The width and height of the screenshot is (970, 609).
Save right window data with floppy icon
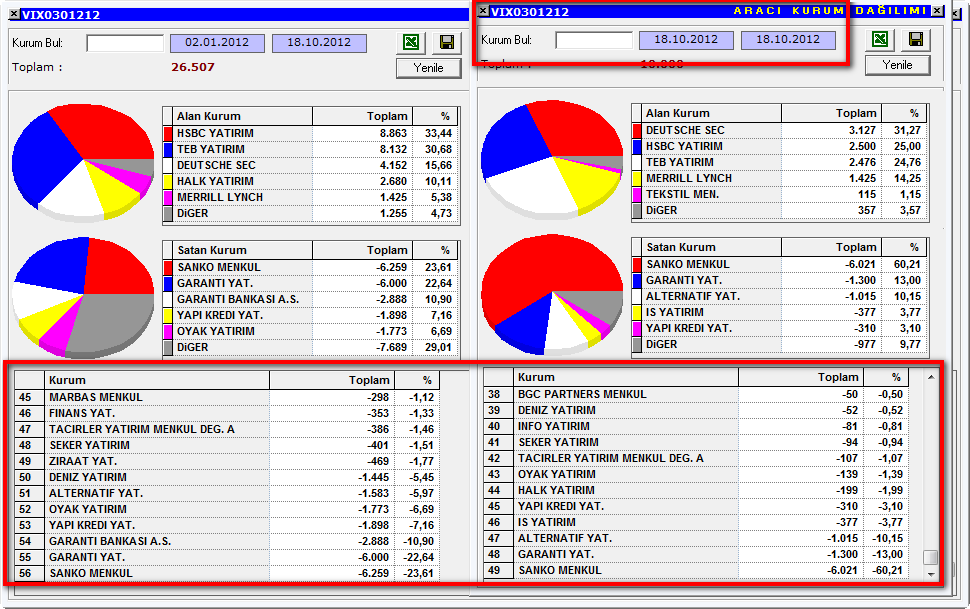[x=916, y=39]
